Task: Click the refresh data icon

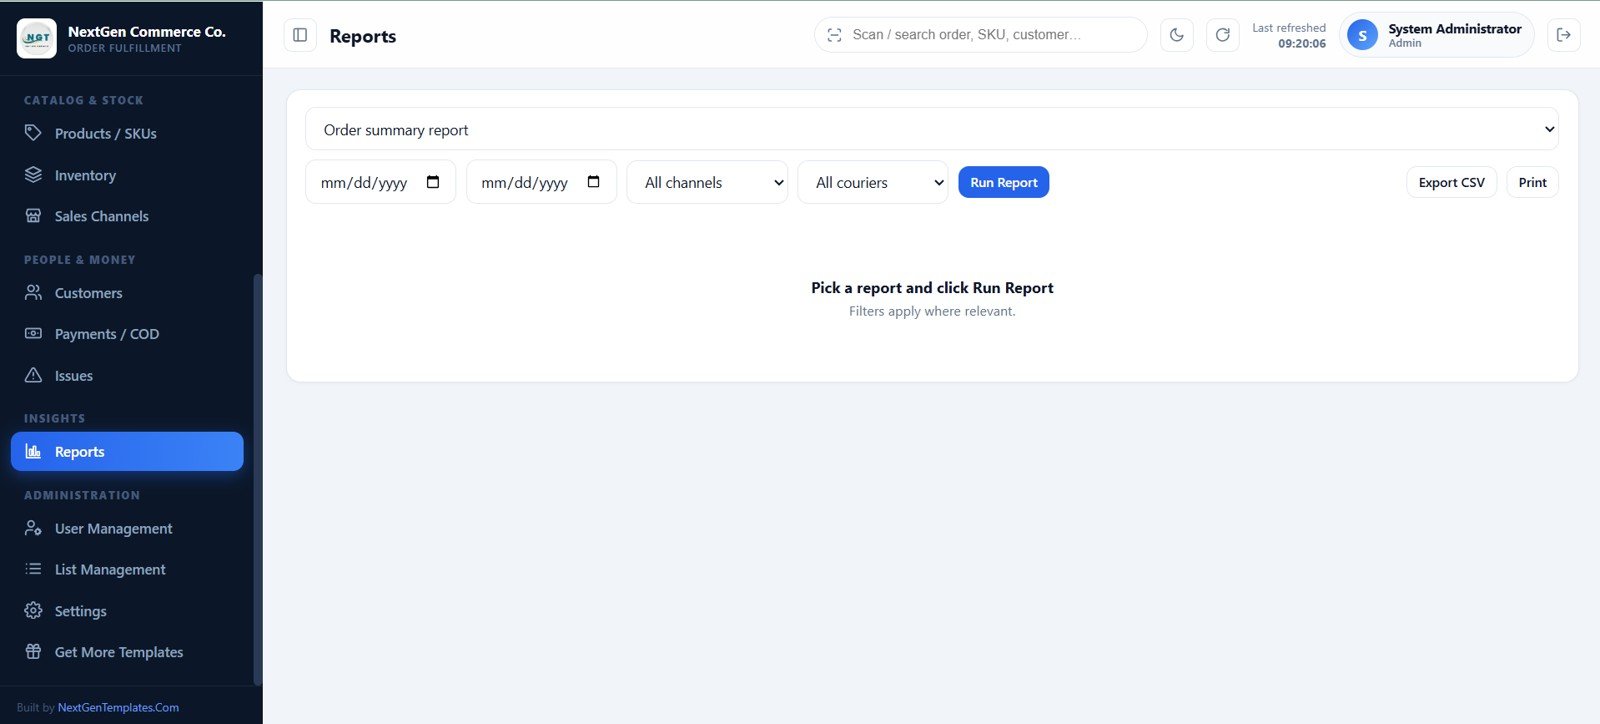Action: (1222, 35)
